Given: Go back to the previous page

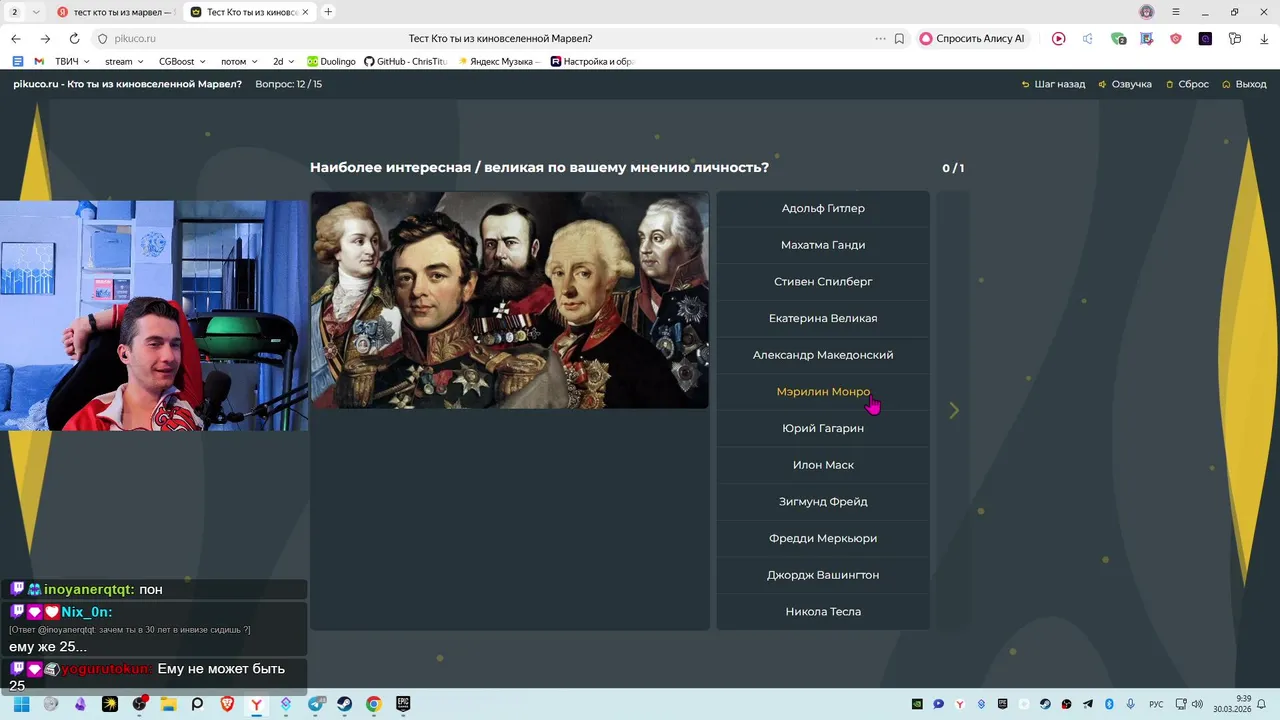Looking at the screenshot, I should [x=15, y=39].
